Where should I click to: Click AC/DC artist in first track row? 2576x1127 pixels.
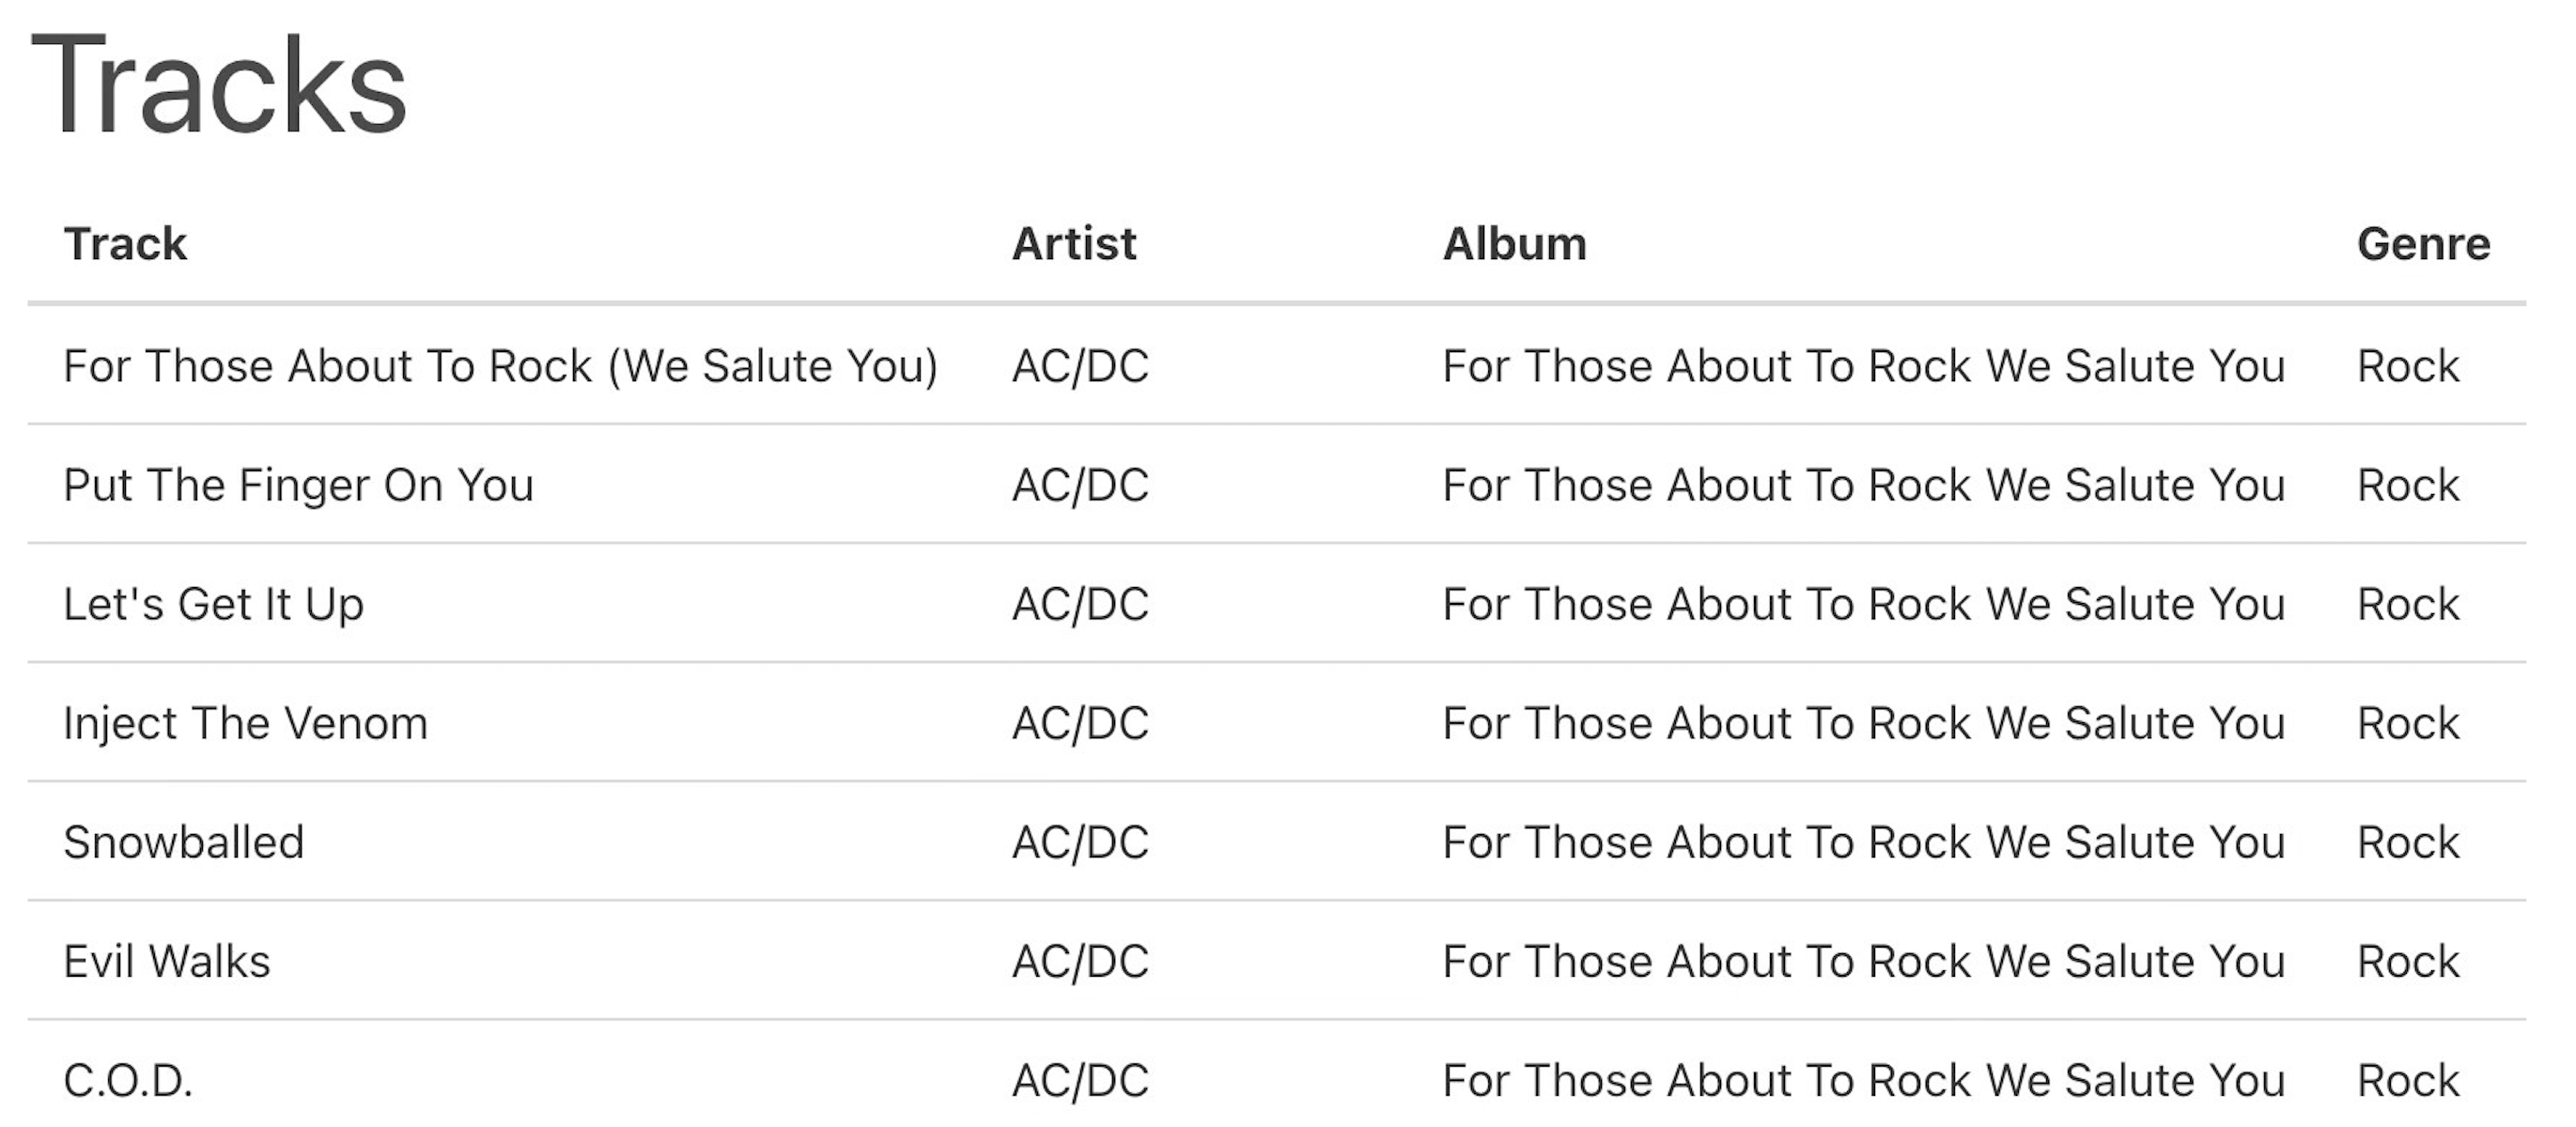(x=1080, y=366)
